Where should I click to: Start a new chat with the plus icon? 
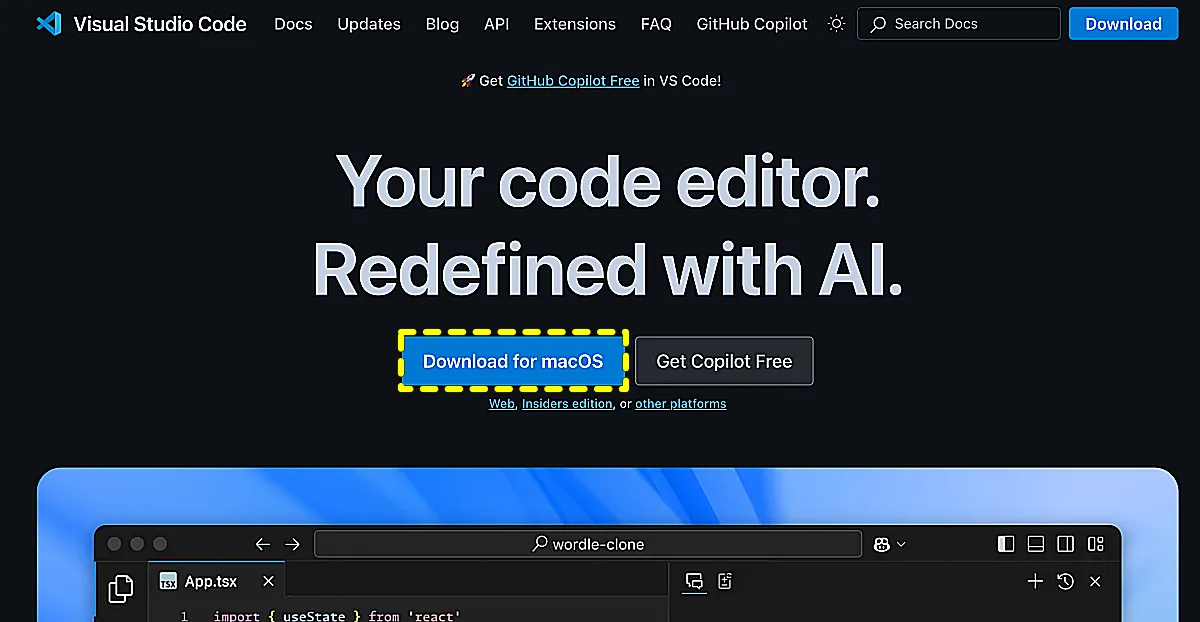(x=1035, y=581)
